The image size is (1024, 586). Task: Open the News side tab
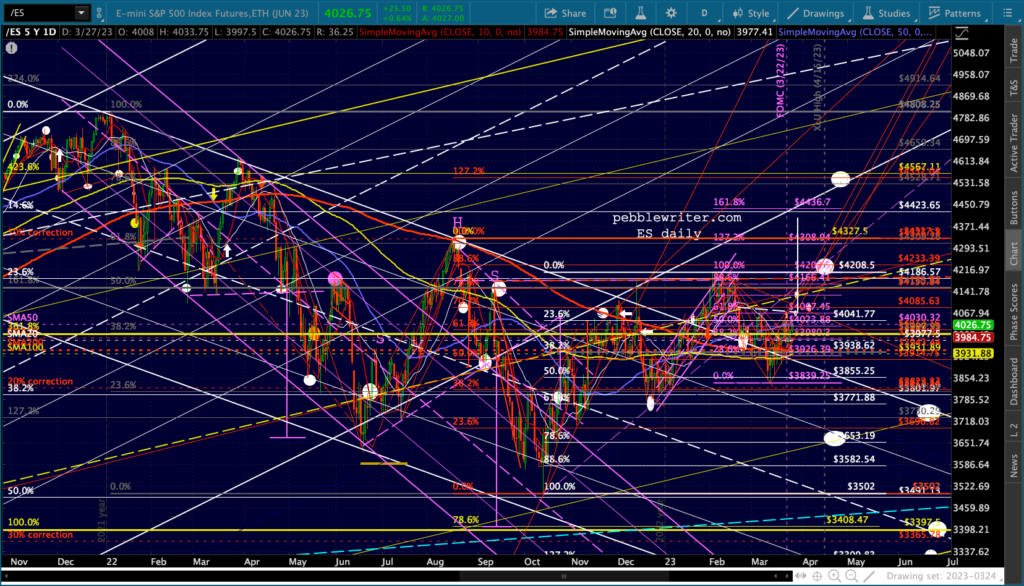1014,466
